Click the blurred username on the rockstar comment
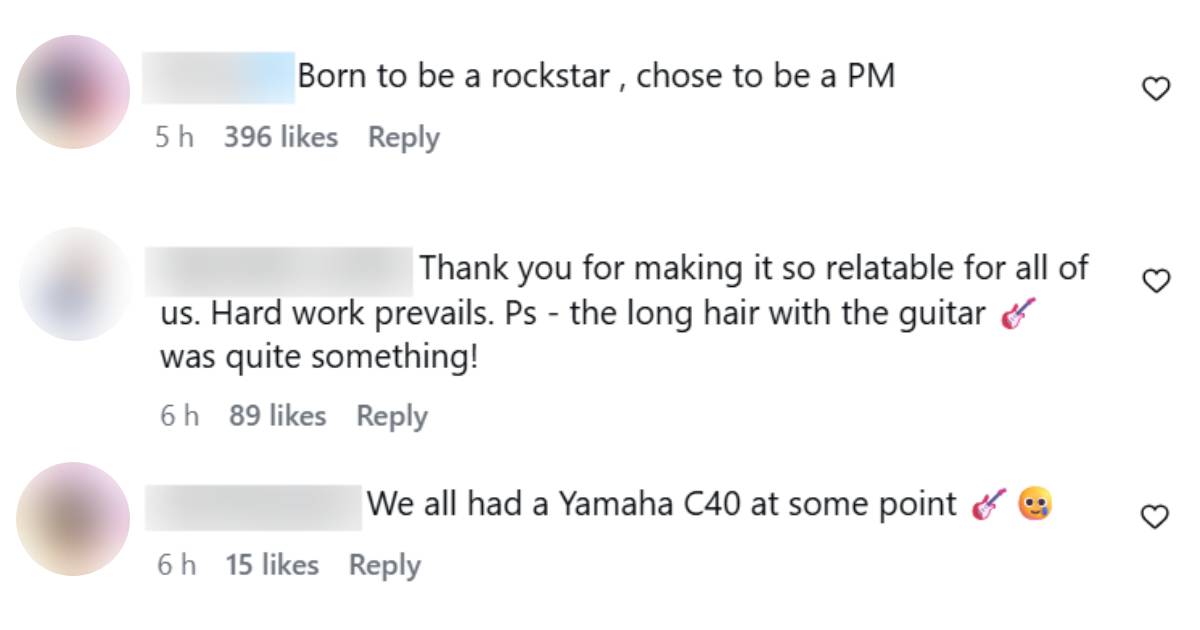Image resolution: width=1200 pixels, height=630 pixels. click(x=219, y=77)
